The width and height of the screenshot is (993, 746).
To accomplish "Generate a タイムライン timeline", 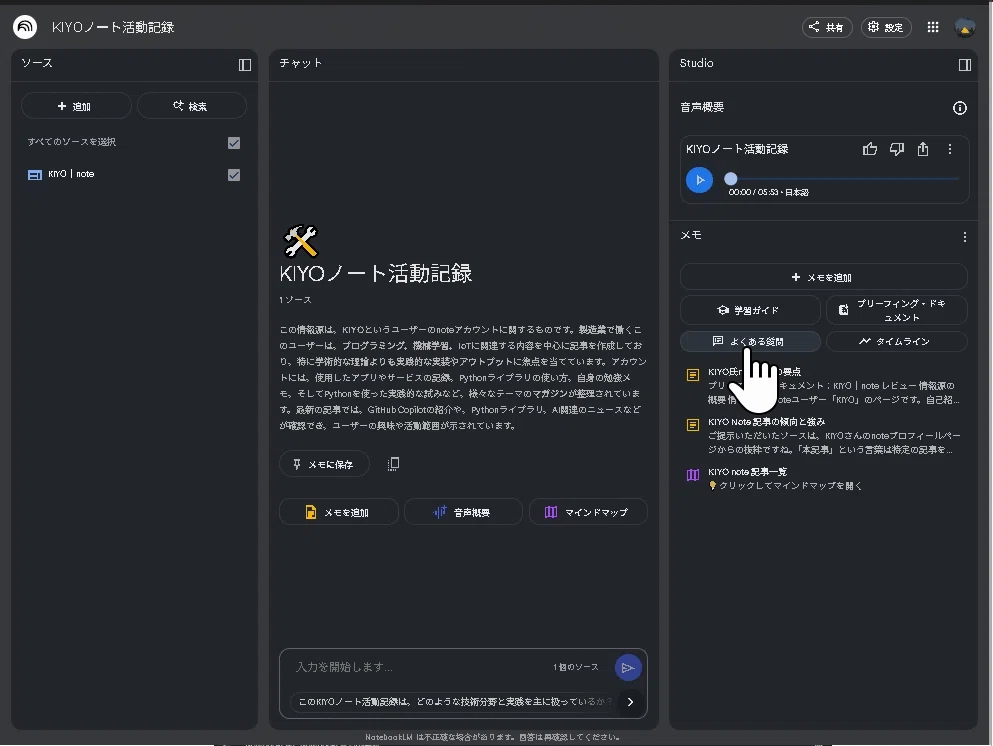I will [x=896, y=341].
